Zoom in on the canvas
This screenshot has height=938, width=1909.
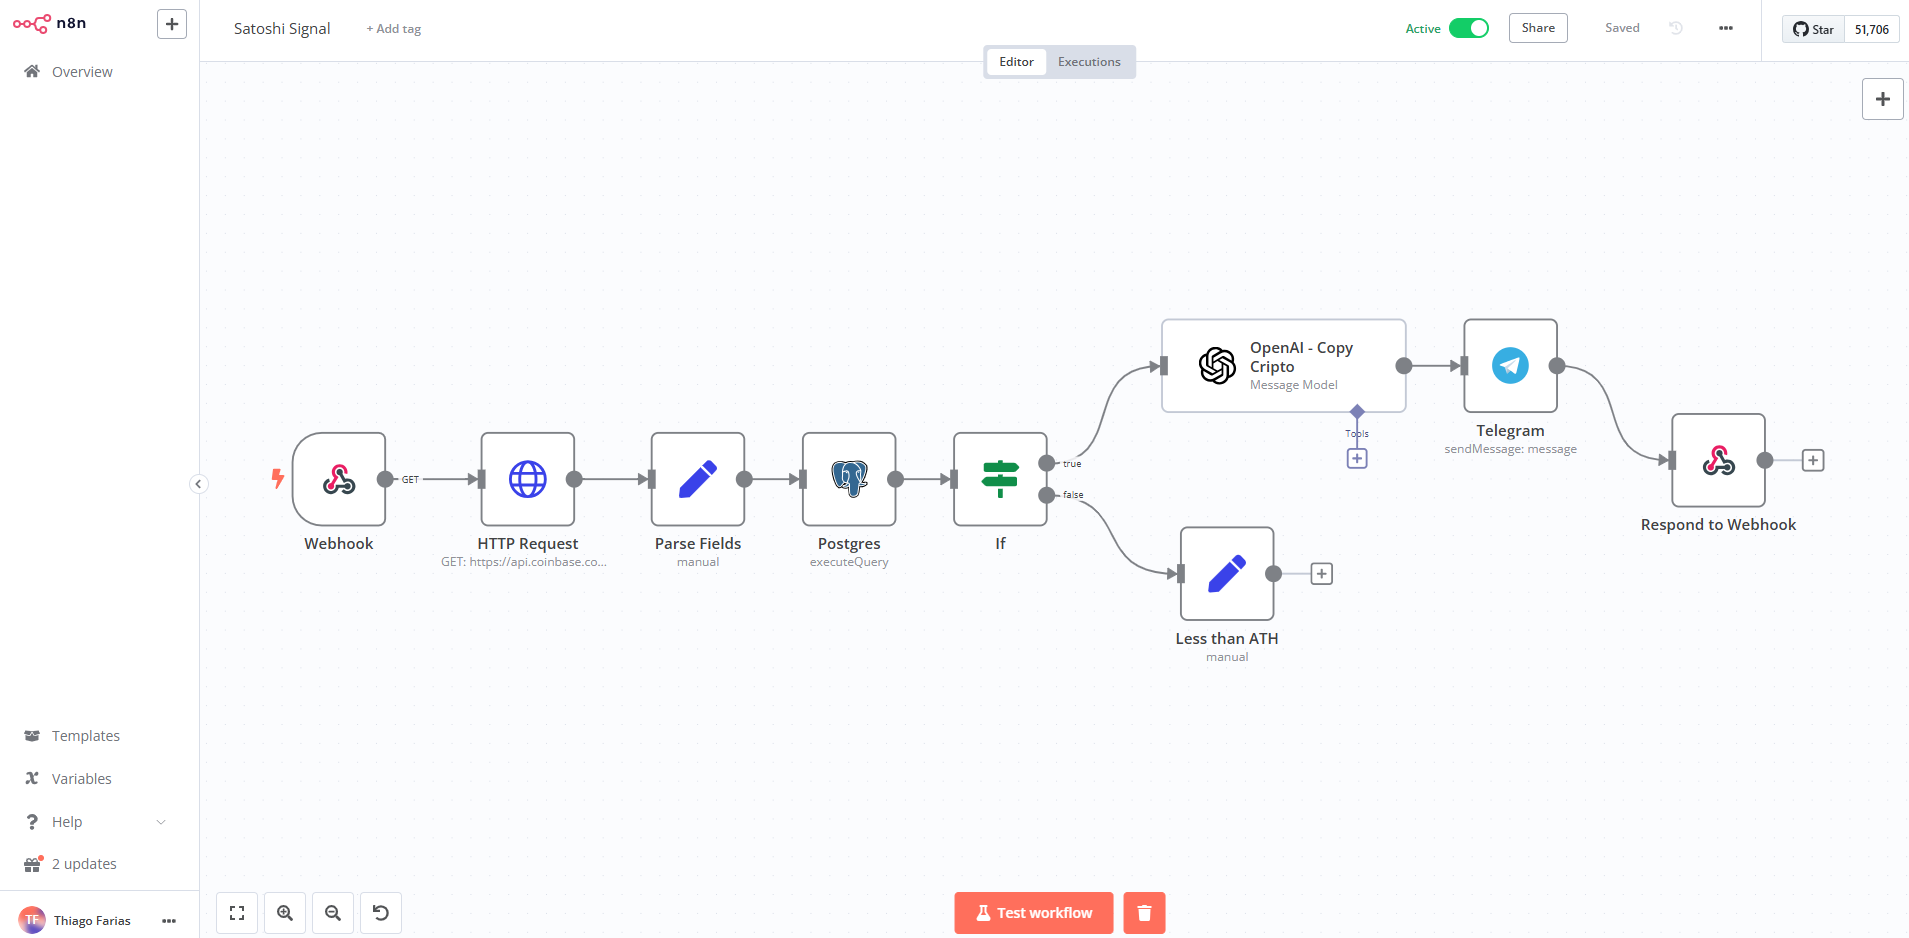click(x=285, y=913)
